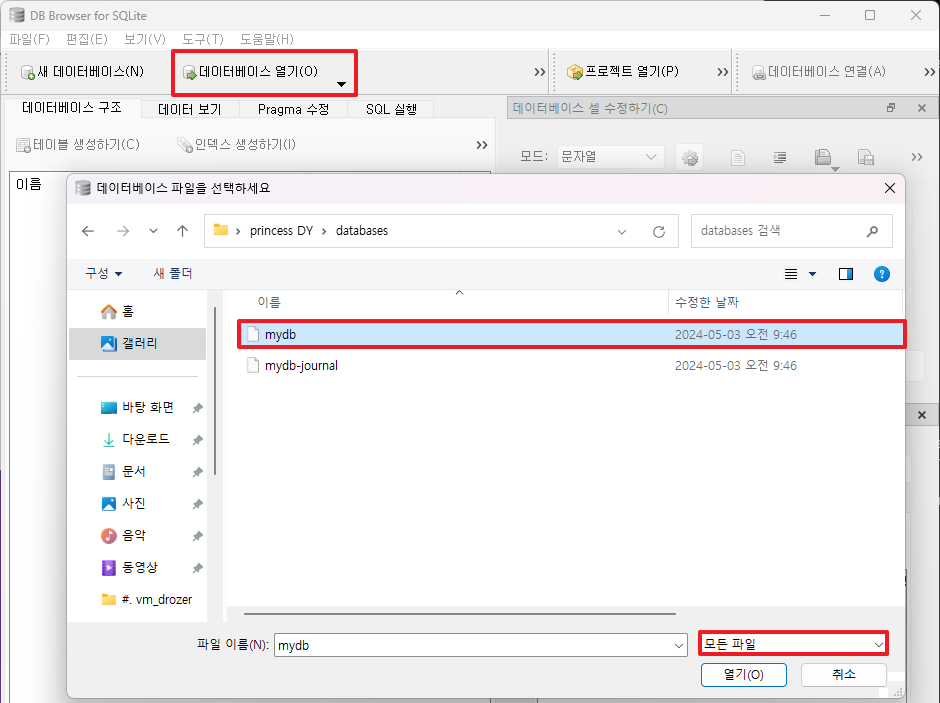Go forward in the file dialog

click(123, 231)
